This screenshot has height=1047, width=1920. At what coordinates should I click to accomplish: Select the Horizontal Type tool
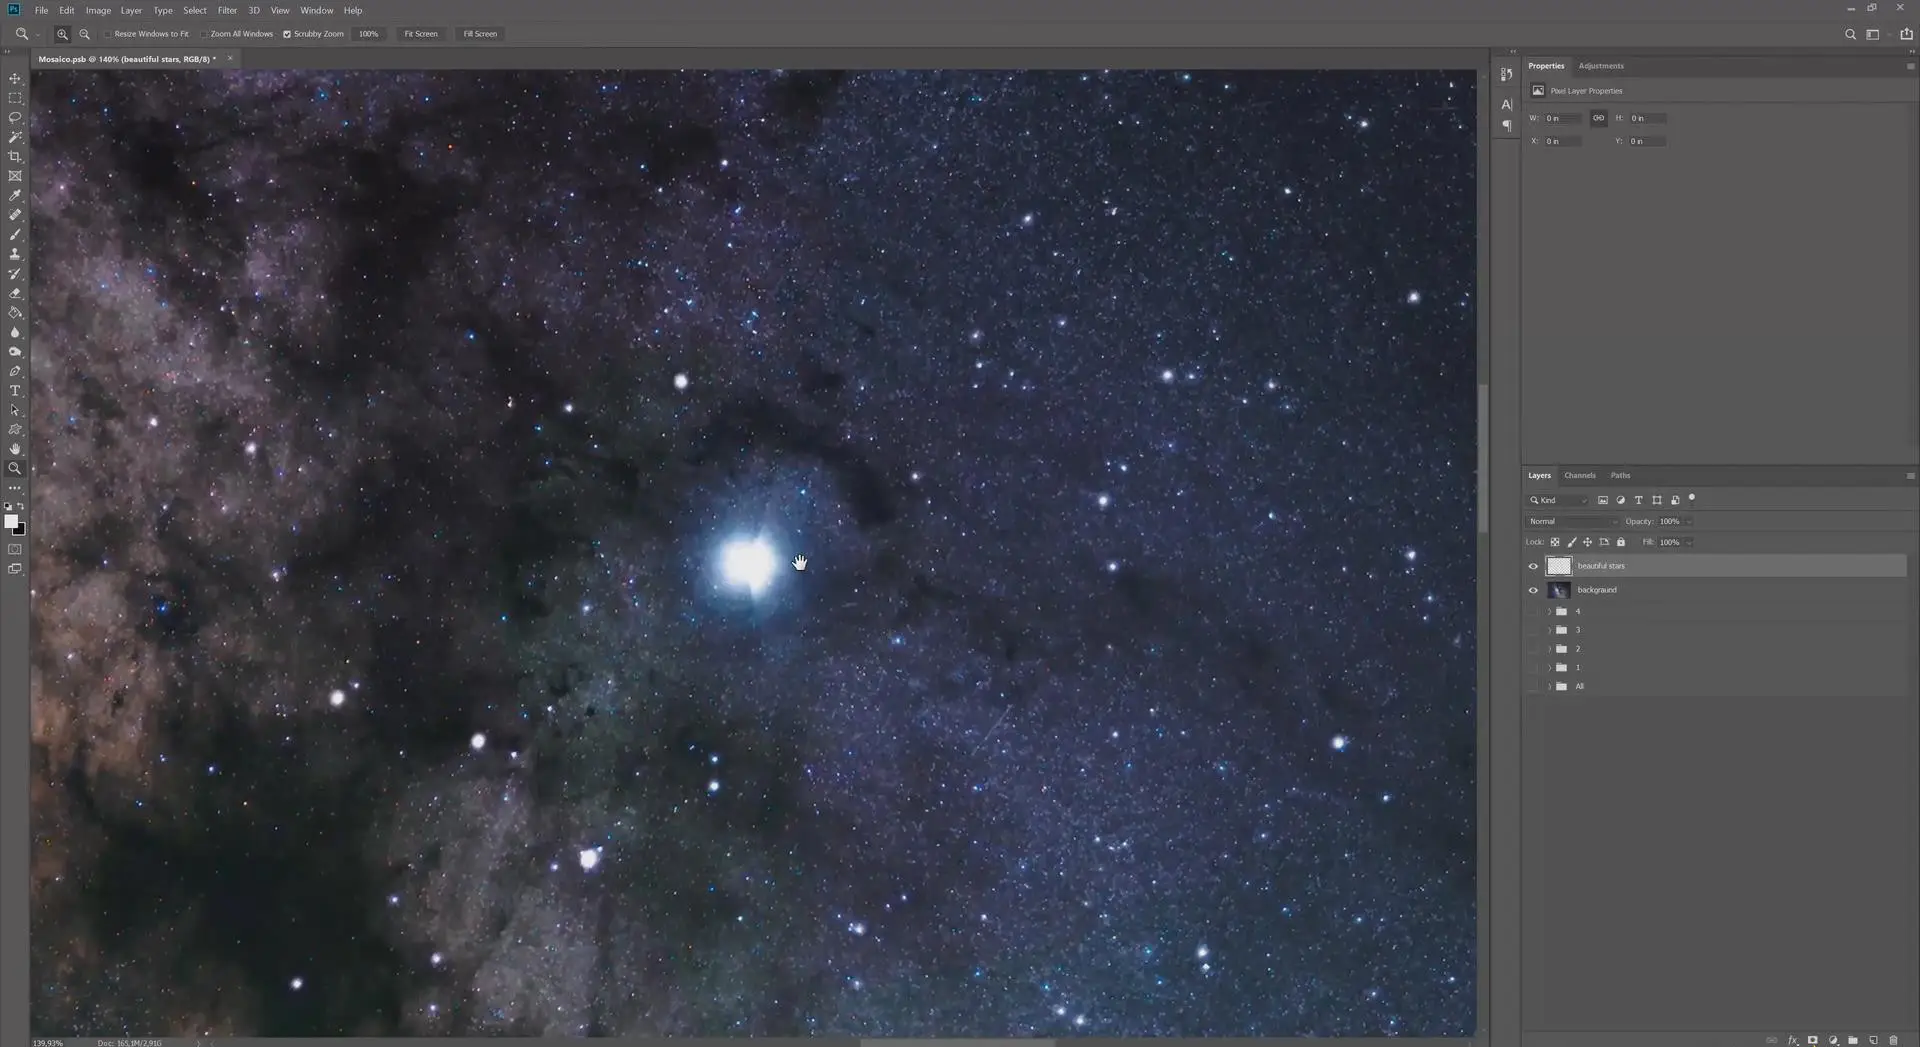[15, 391]
